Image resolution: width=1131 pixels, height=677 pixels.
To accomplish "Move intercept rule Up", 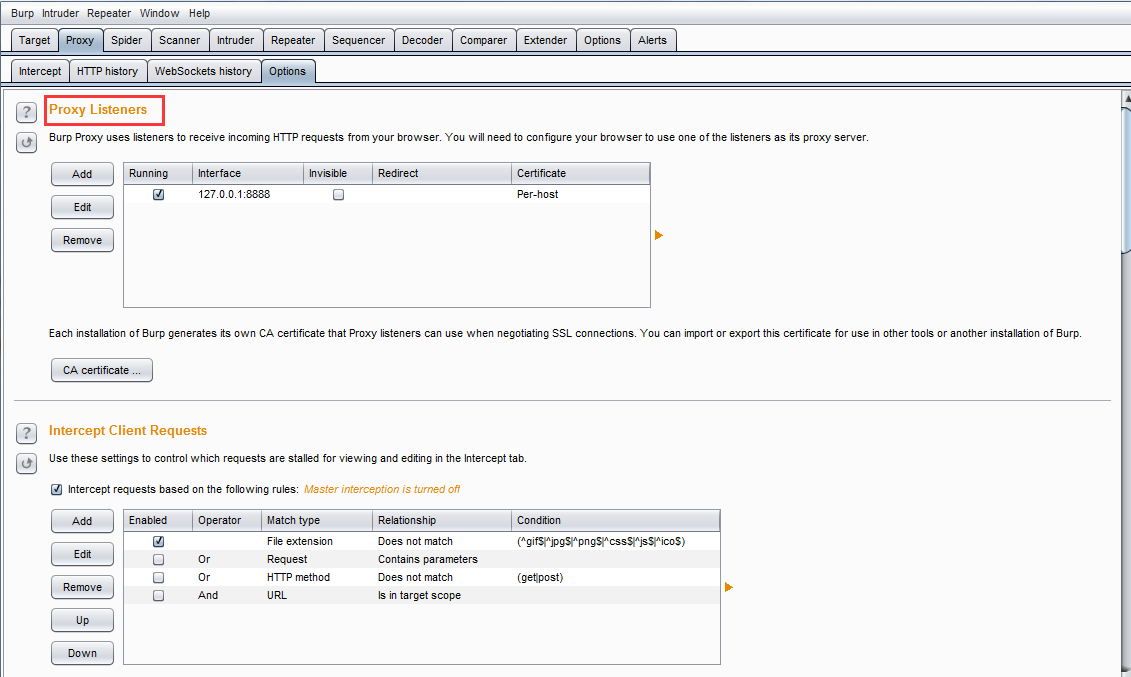I will point(82,620).
